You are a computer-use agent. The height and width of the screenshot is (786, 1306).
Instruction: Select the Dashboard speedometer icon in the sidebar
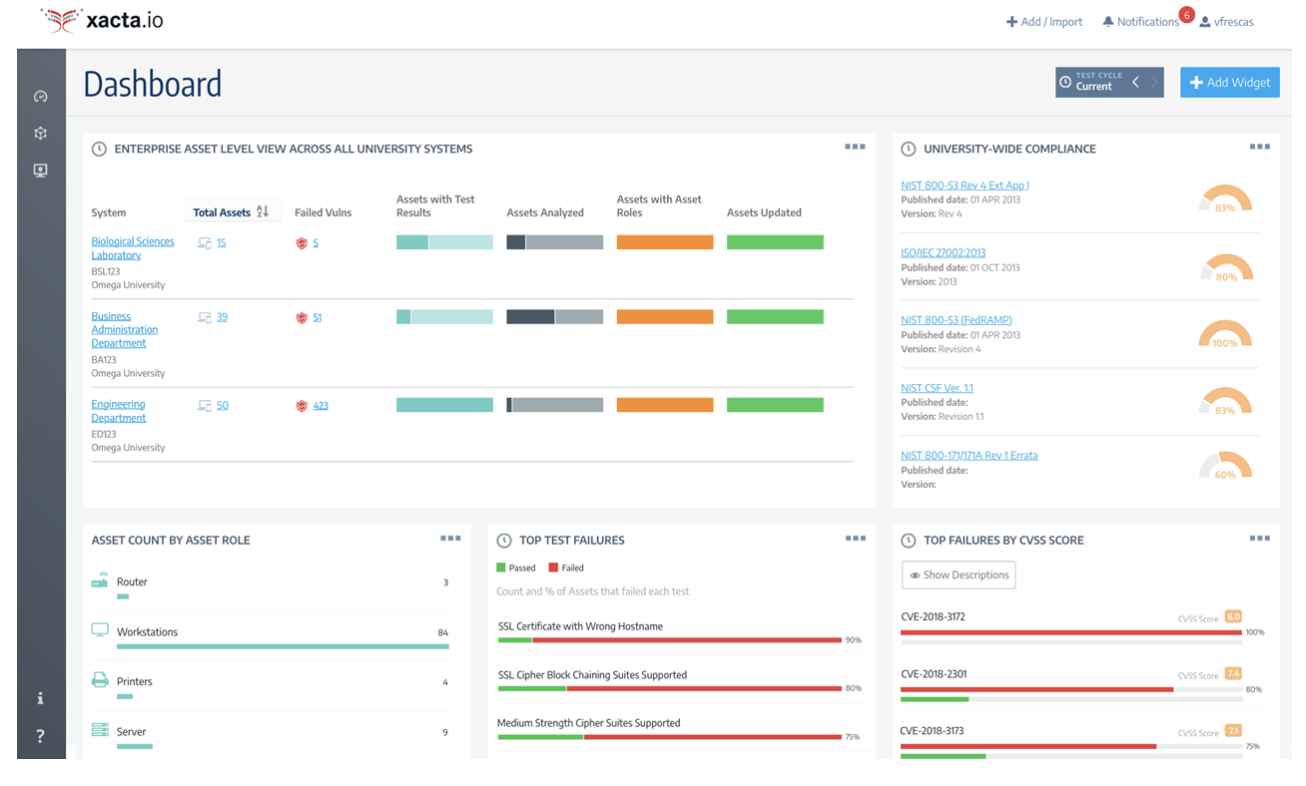point(40,95)
